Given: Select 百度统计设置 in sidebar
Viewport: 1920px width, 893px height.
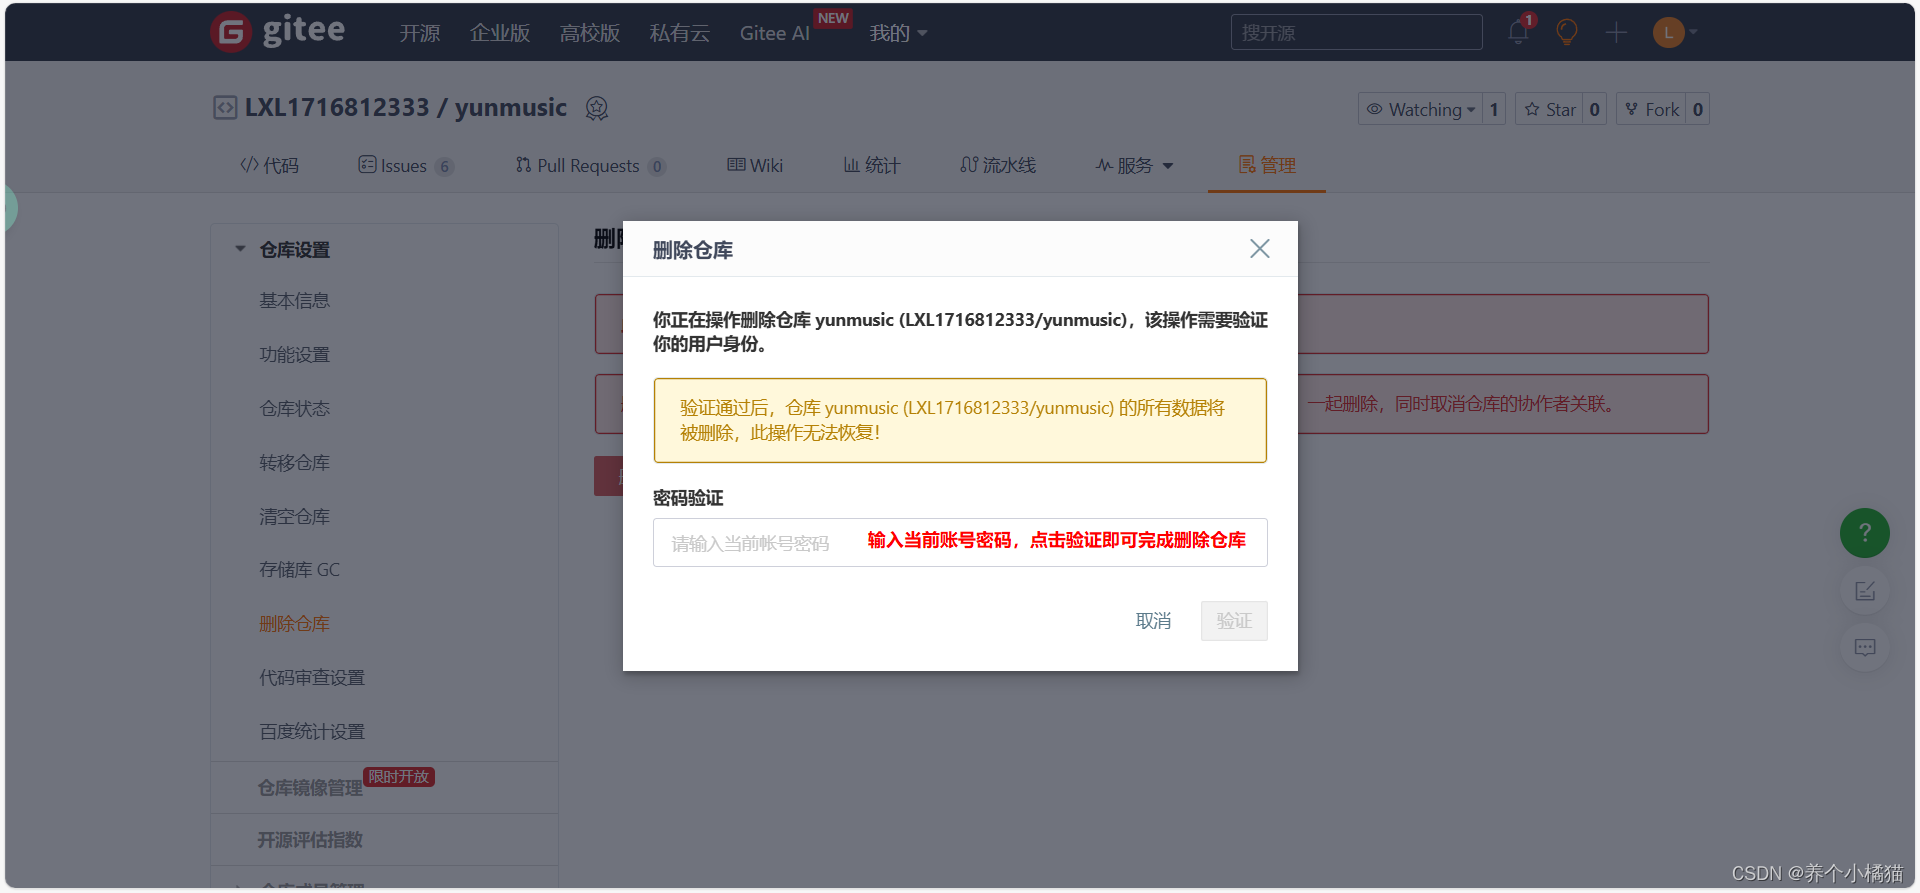Looking at the screenshot, I should click(x=312, y=731).
